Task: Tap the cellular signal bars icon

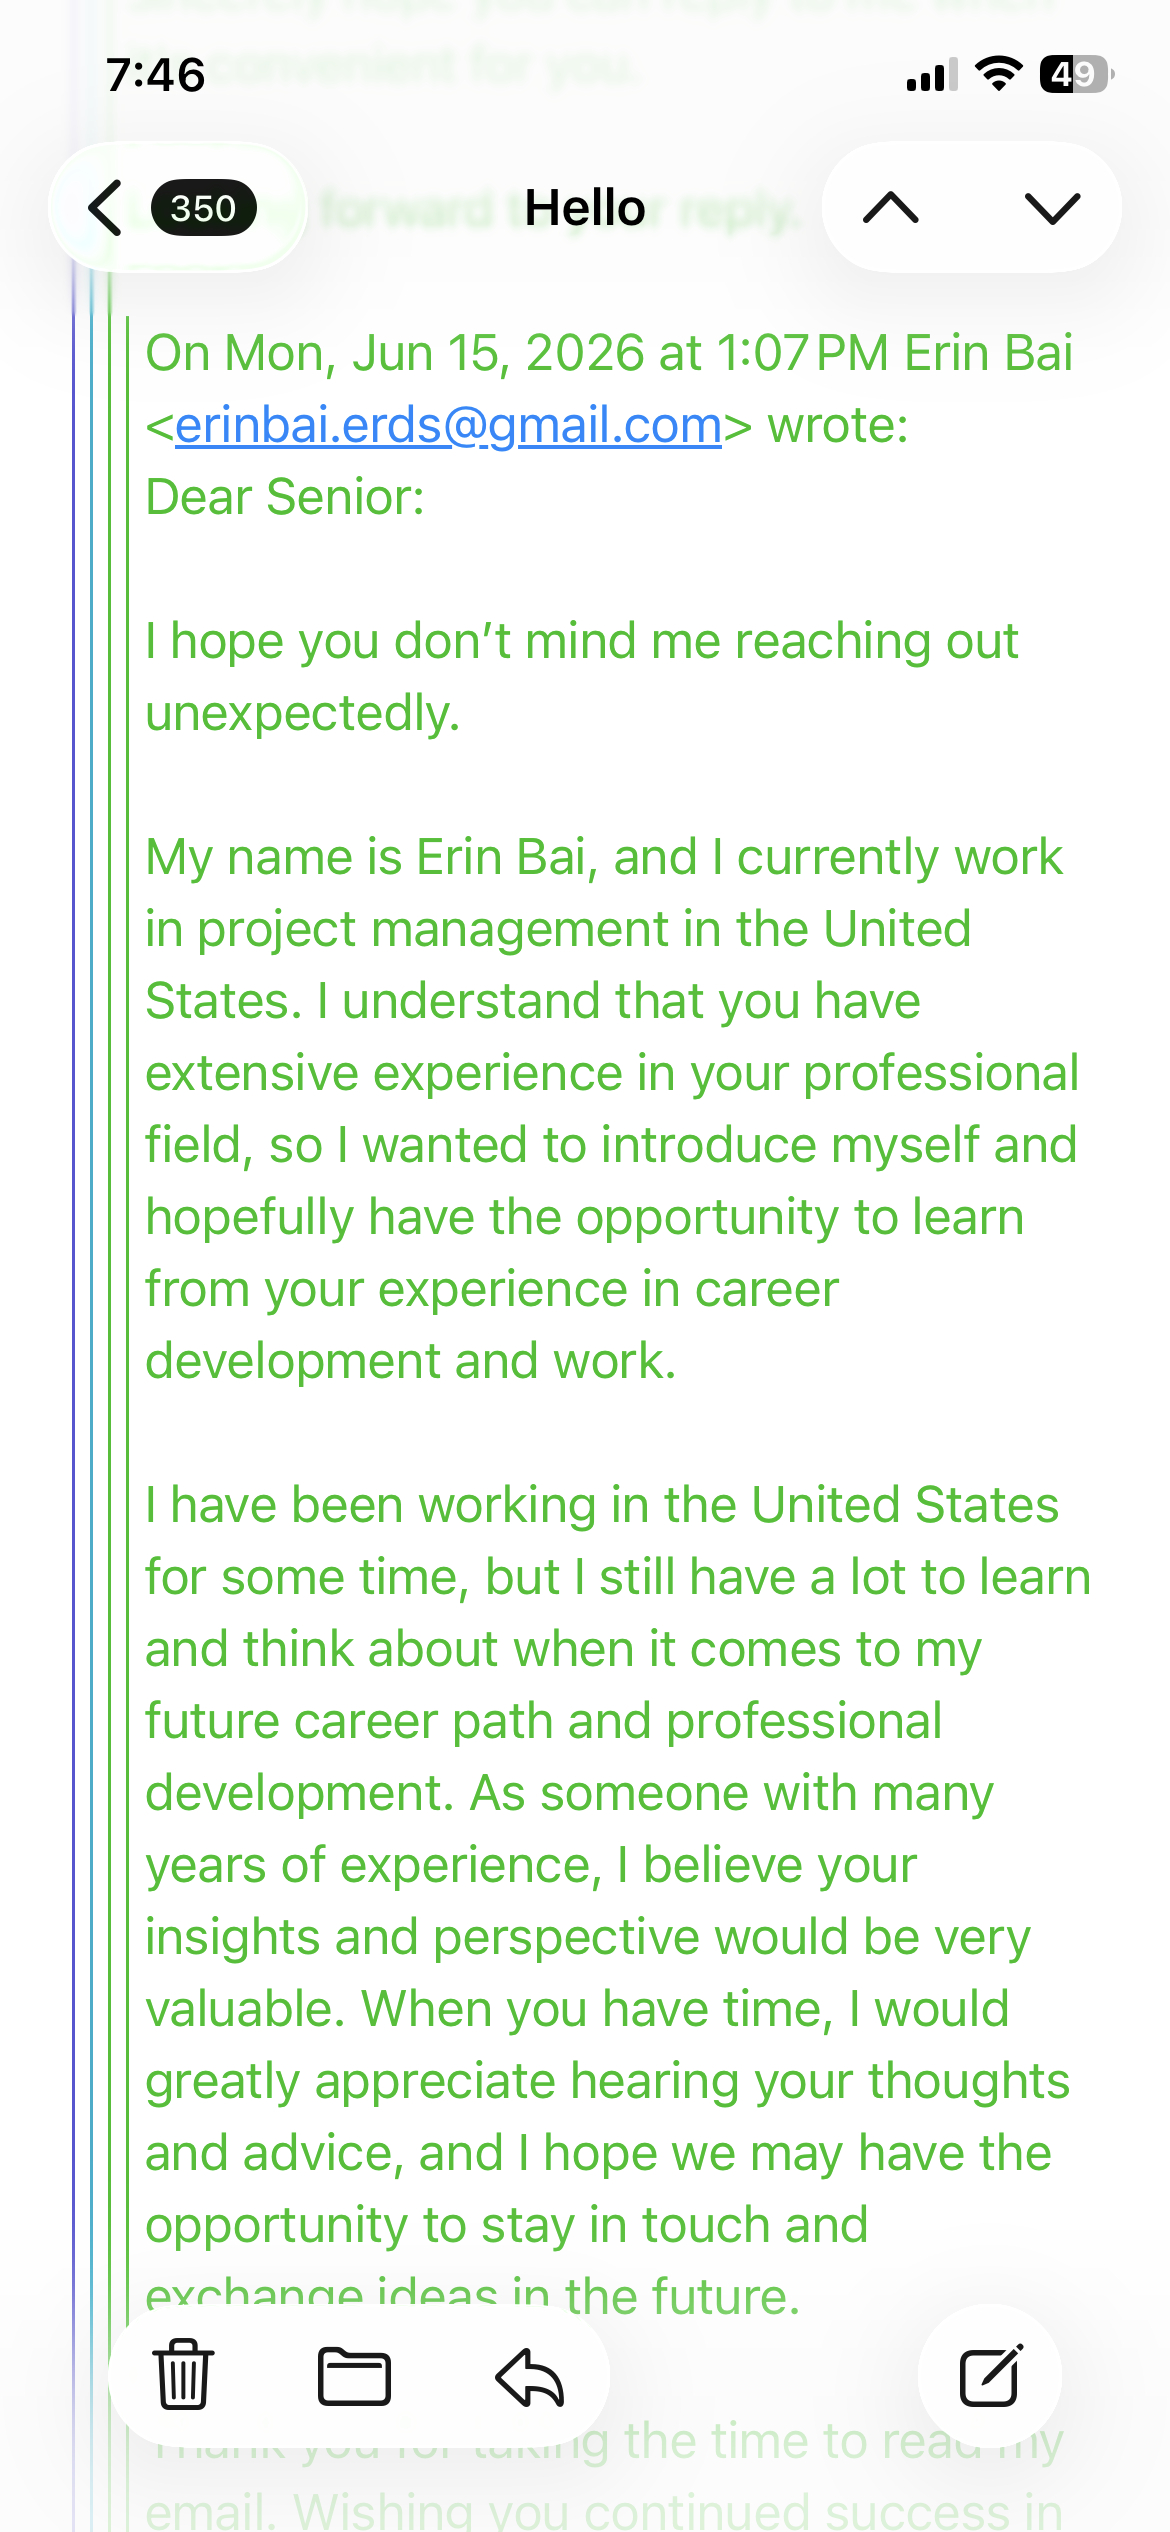Action: (932, 75)
